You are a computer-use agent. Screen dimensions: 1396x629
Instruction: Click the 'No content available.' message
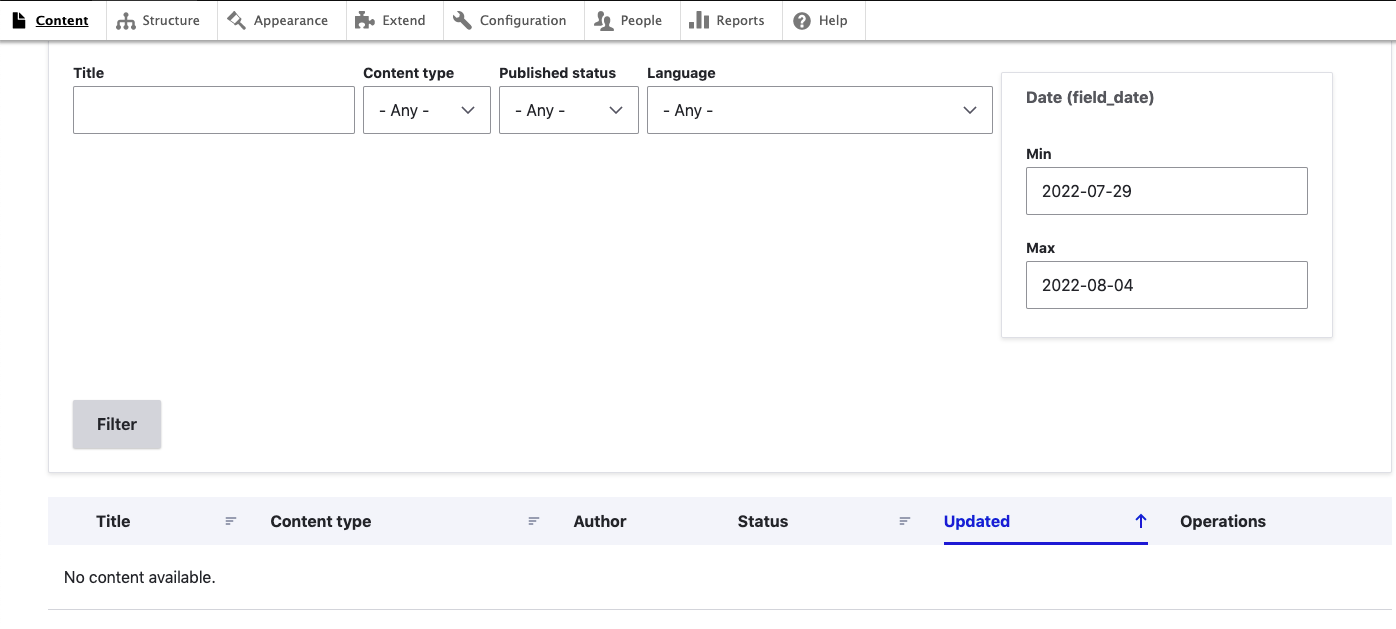coord(140,577)
